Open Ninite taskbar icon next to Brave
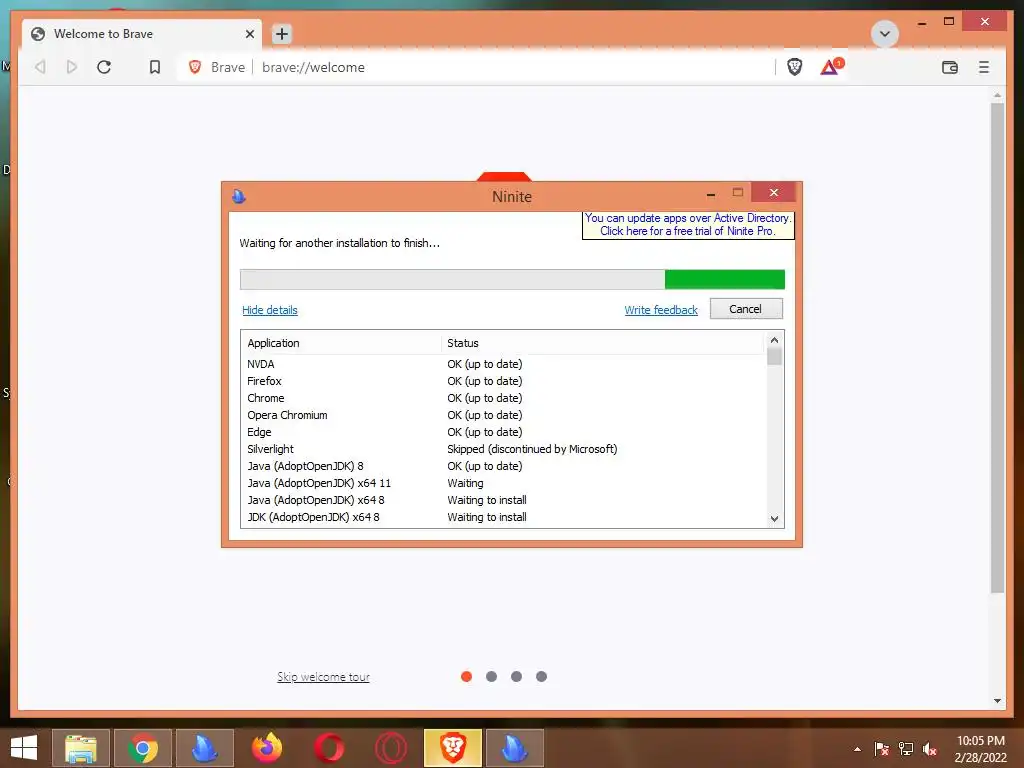 click(x=515, y=748)
